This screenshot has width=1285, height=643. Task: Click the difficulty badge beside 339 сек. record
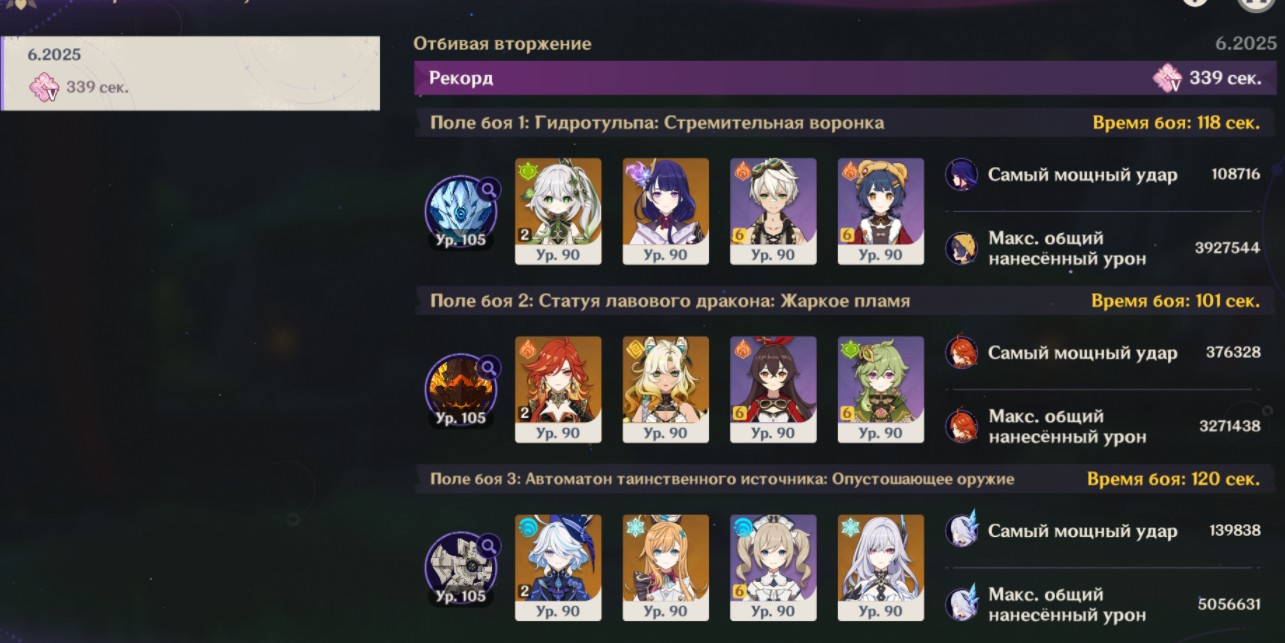pyautogui.click(x=1167, y=78)
